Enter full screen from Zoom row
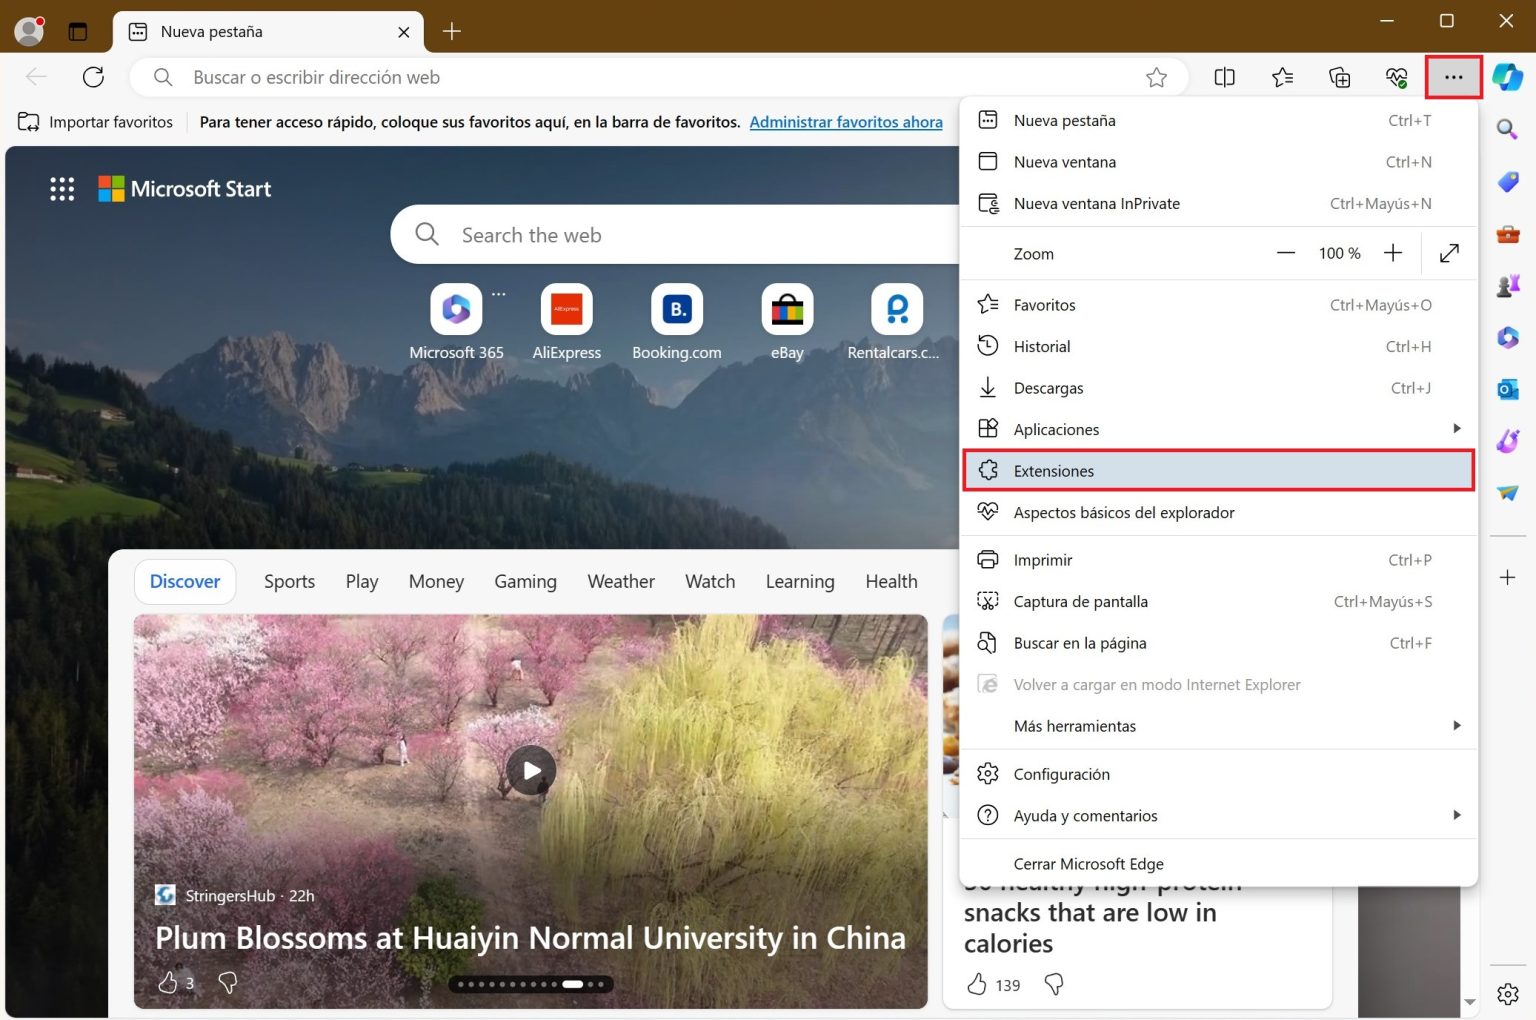Image resolution: width=1536 pixels, height=1020 pixels. (1448, 254)
